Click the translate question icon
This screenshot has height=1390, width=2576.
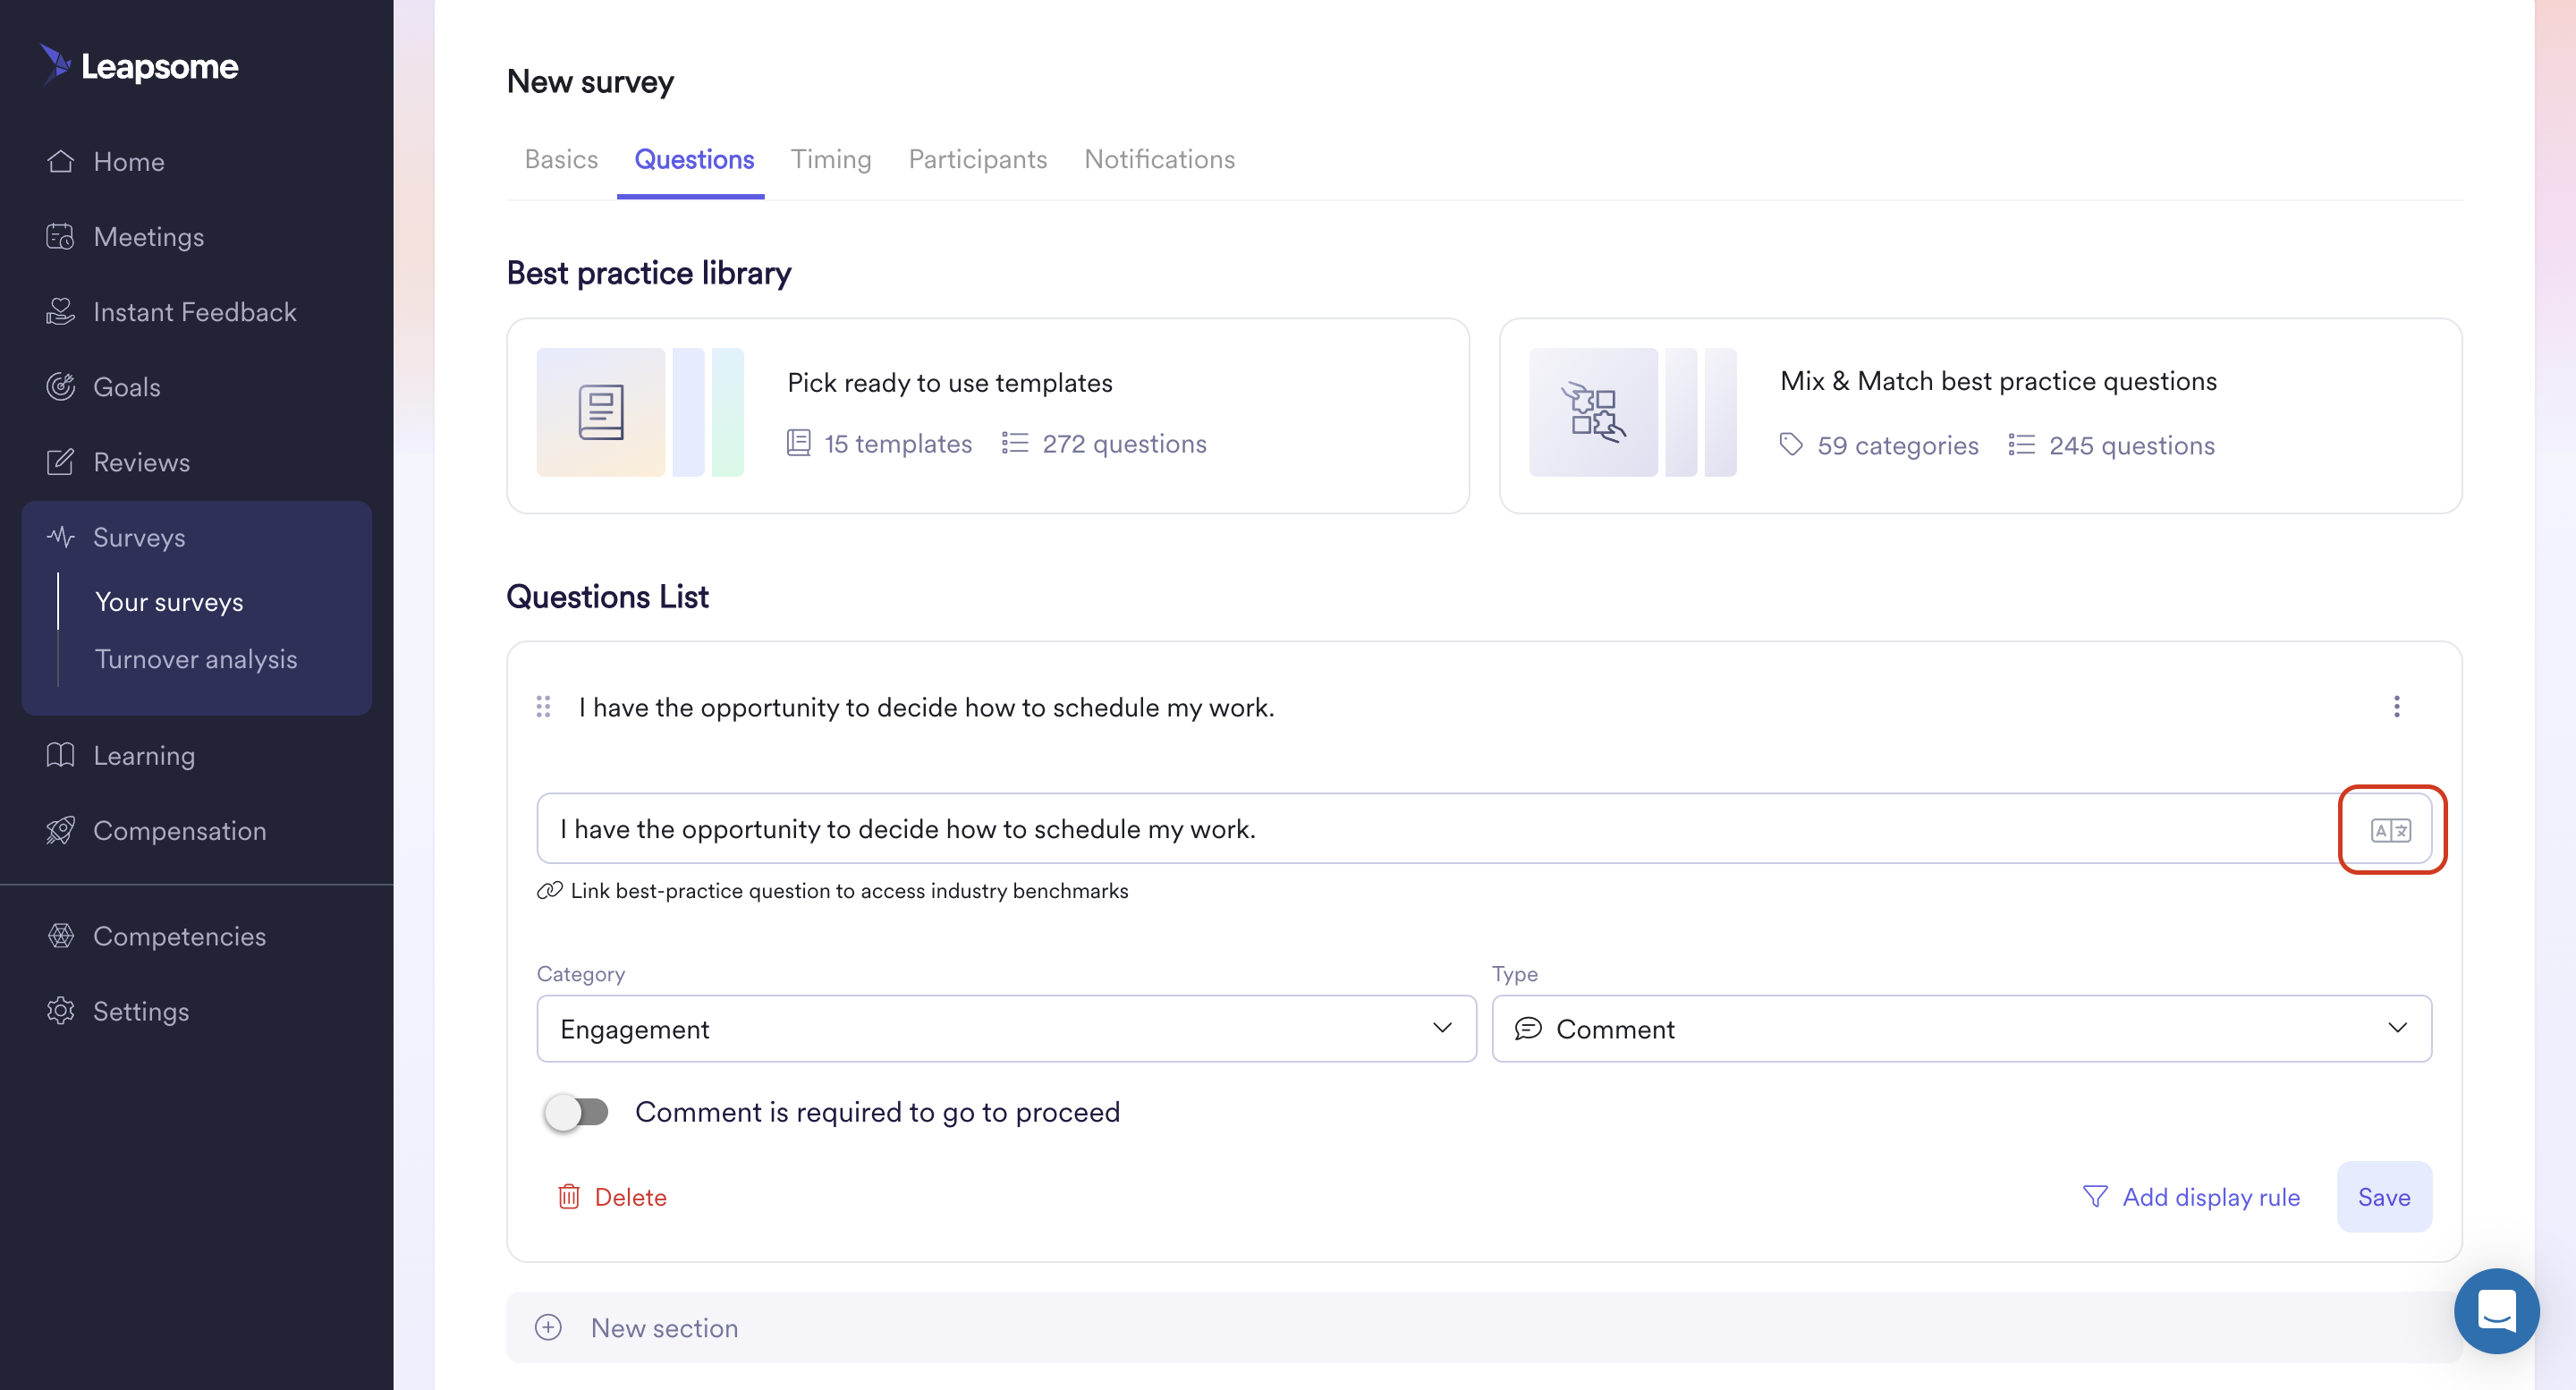(2391, 830)
